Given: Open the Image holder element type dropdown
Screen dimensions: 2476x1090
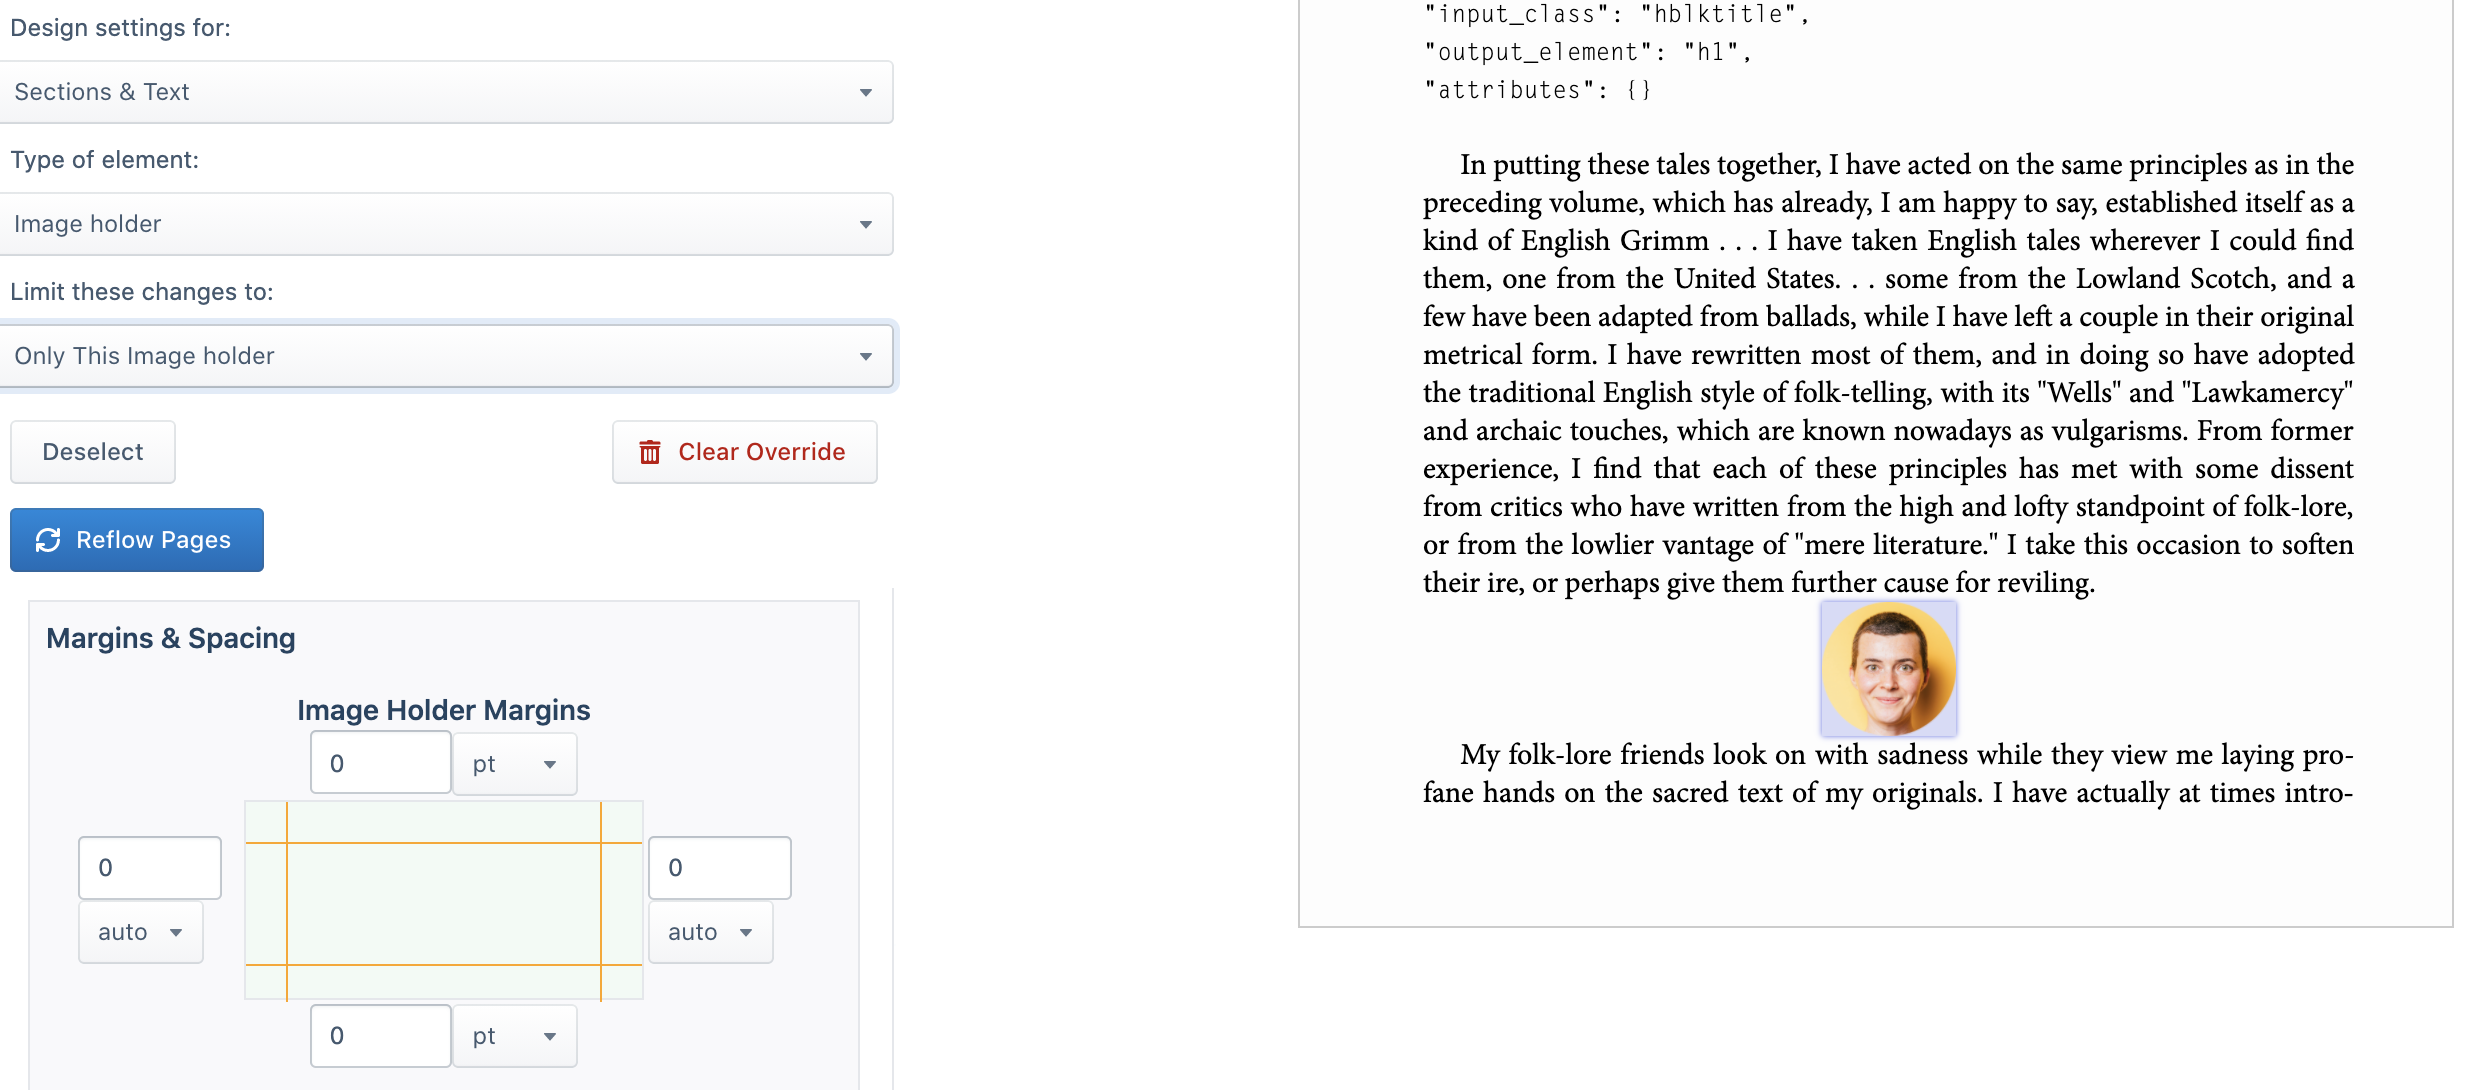Looking at the screenshot, I should [x=446, y=224].
